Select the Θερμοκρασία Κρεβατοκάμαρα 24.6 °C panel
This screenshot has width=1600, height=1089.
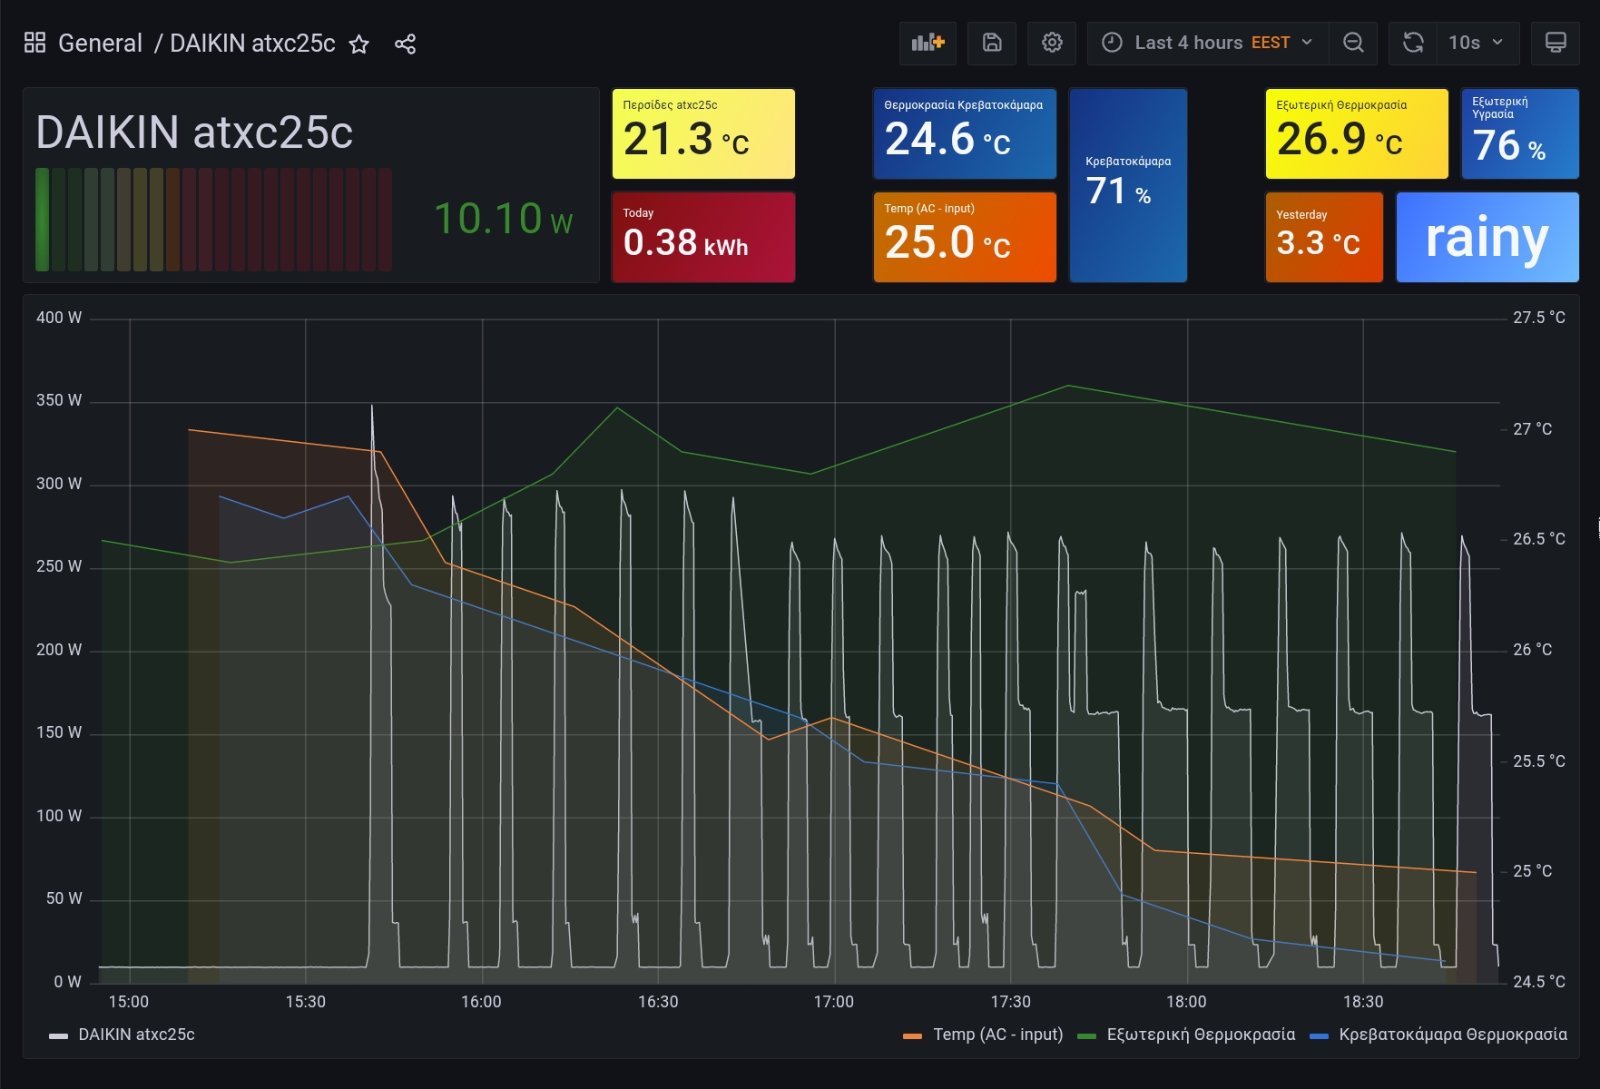[x=964, y=134]
